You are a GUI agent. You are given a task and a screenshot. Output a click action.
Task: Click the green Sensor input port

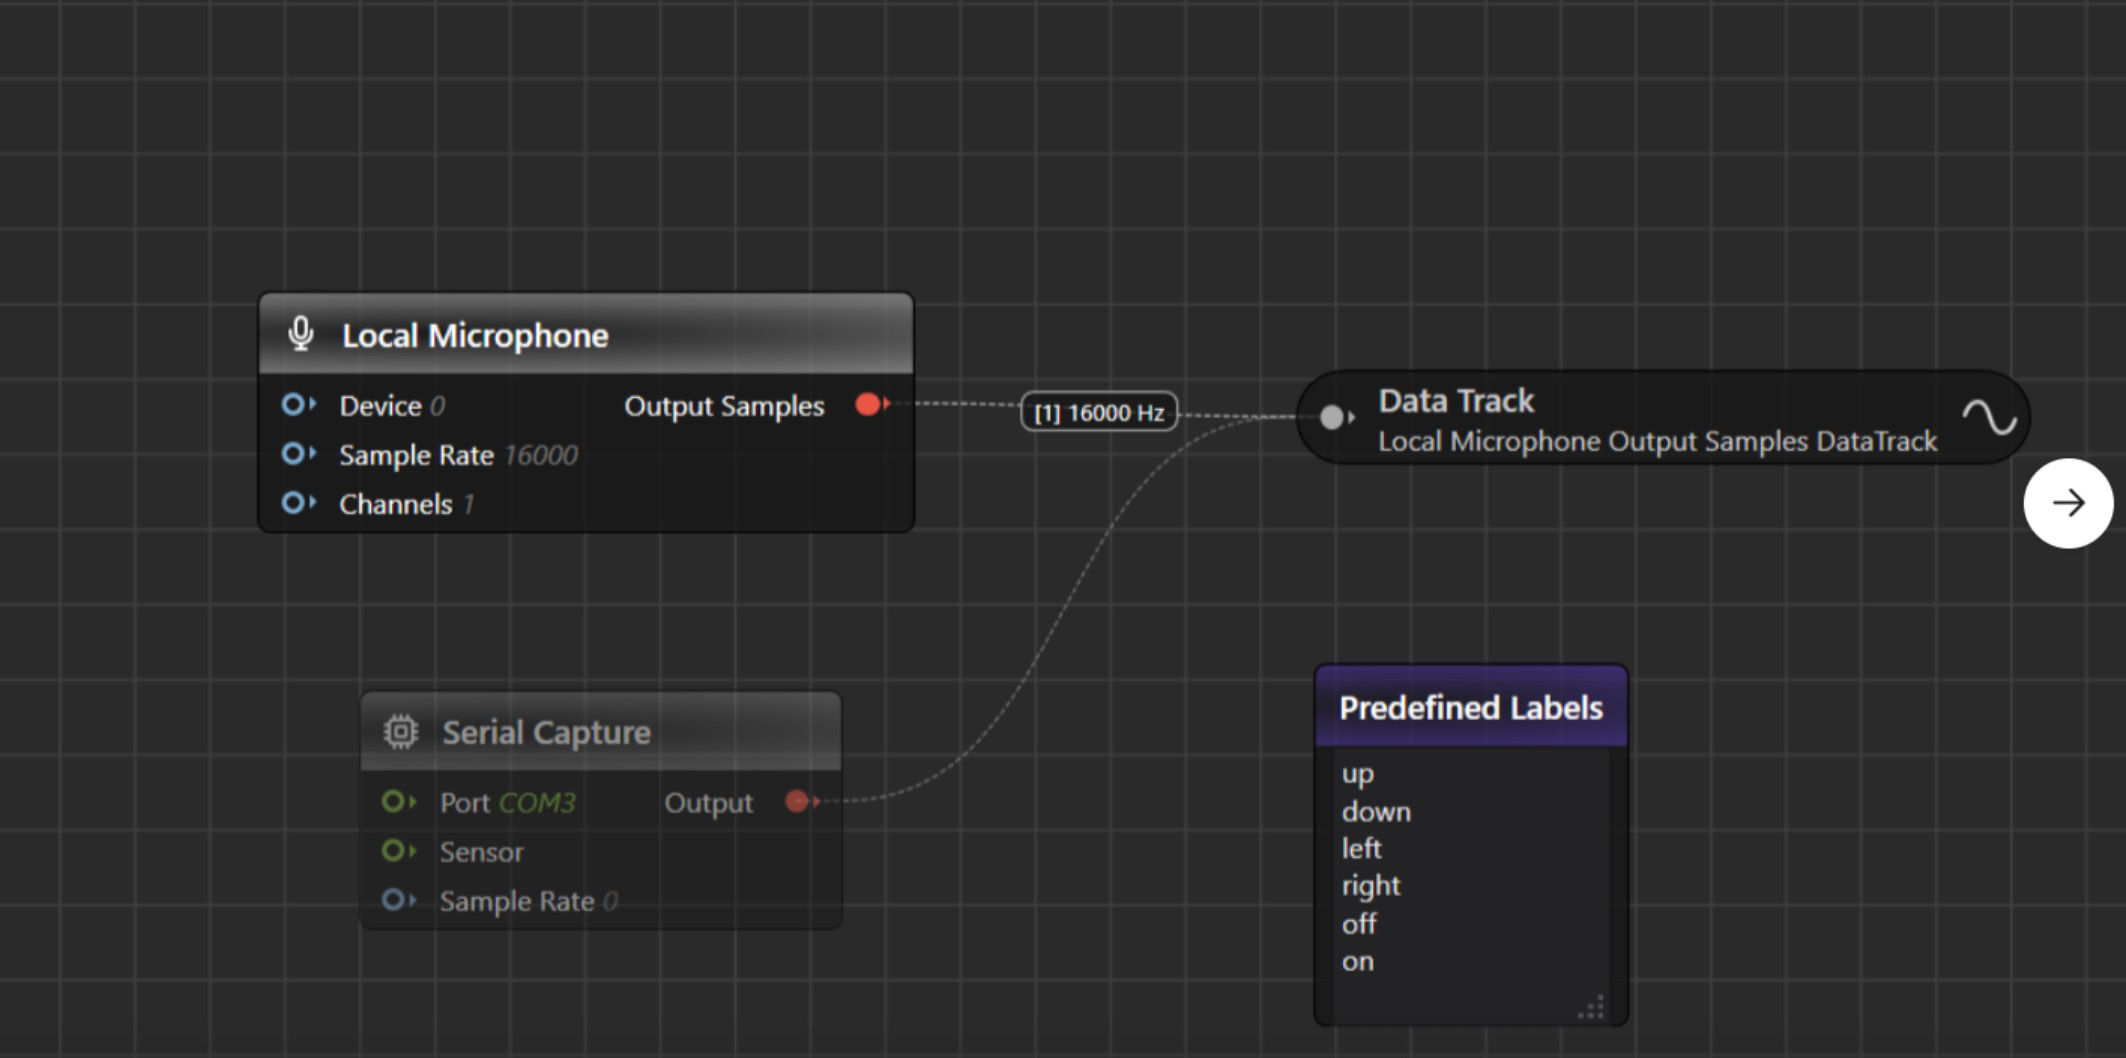(x=393, y=851)
